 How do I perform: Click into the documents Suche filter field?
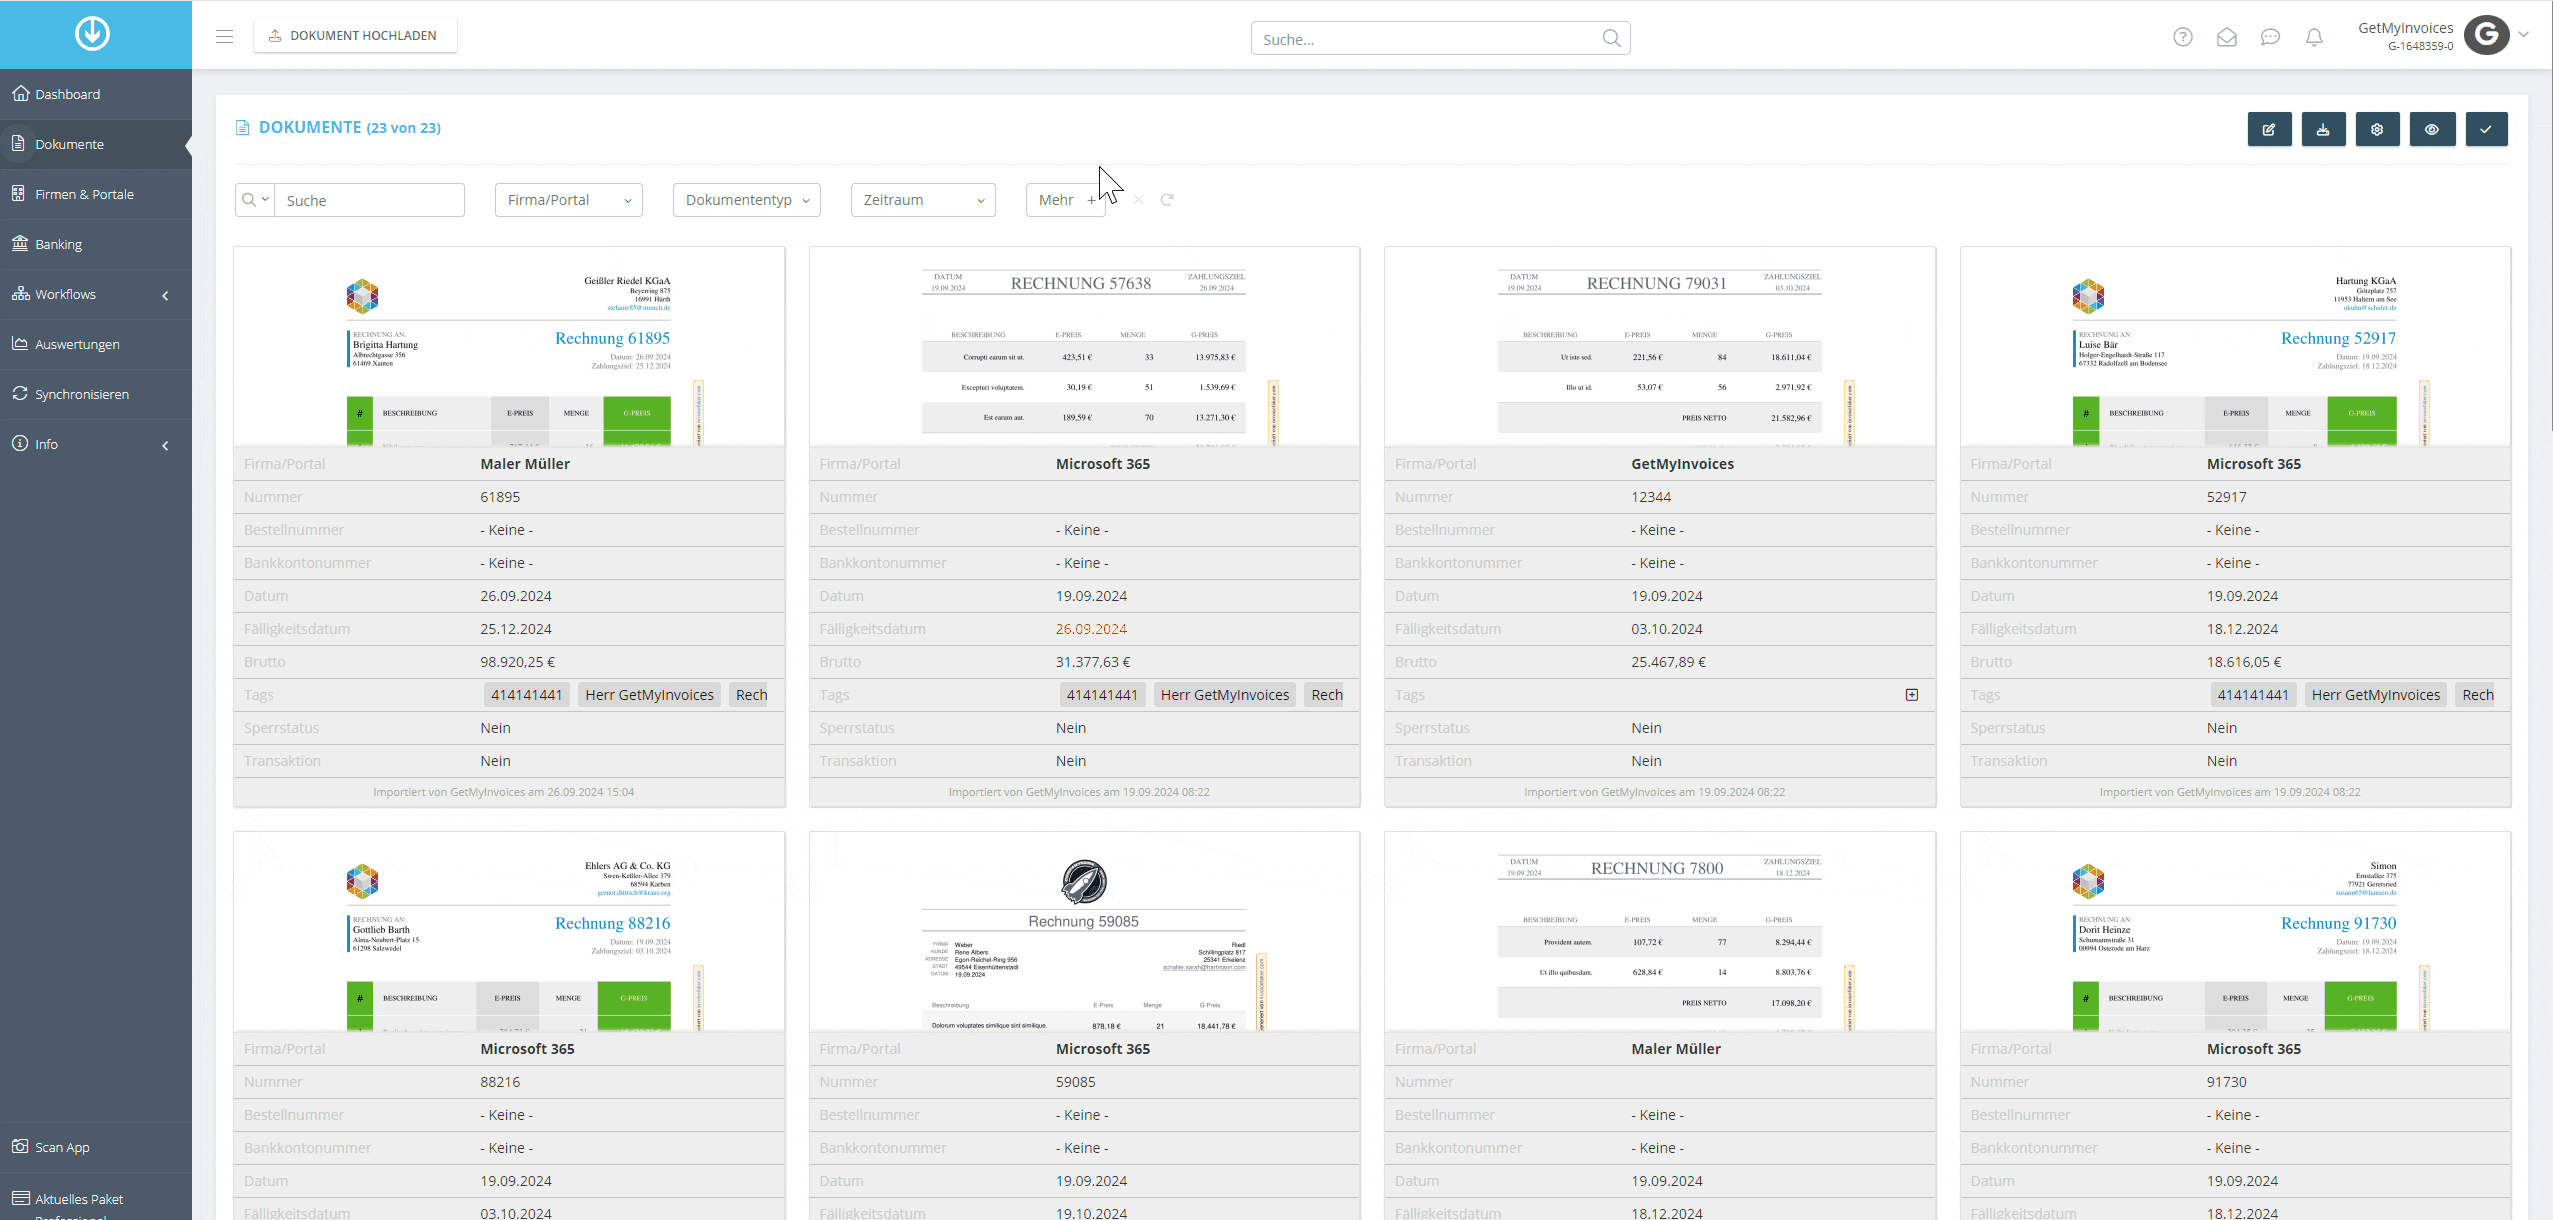click(369, 200)
